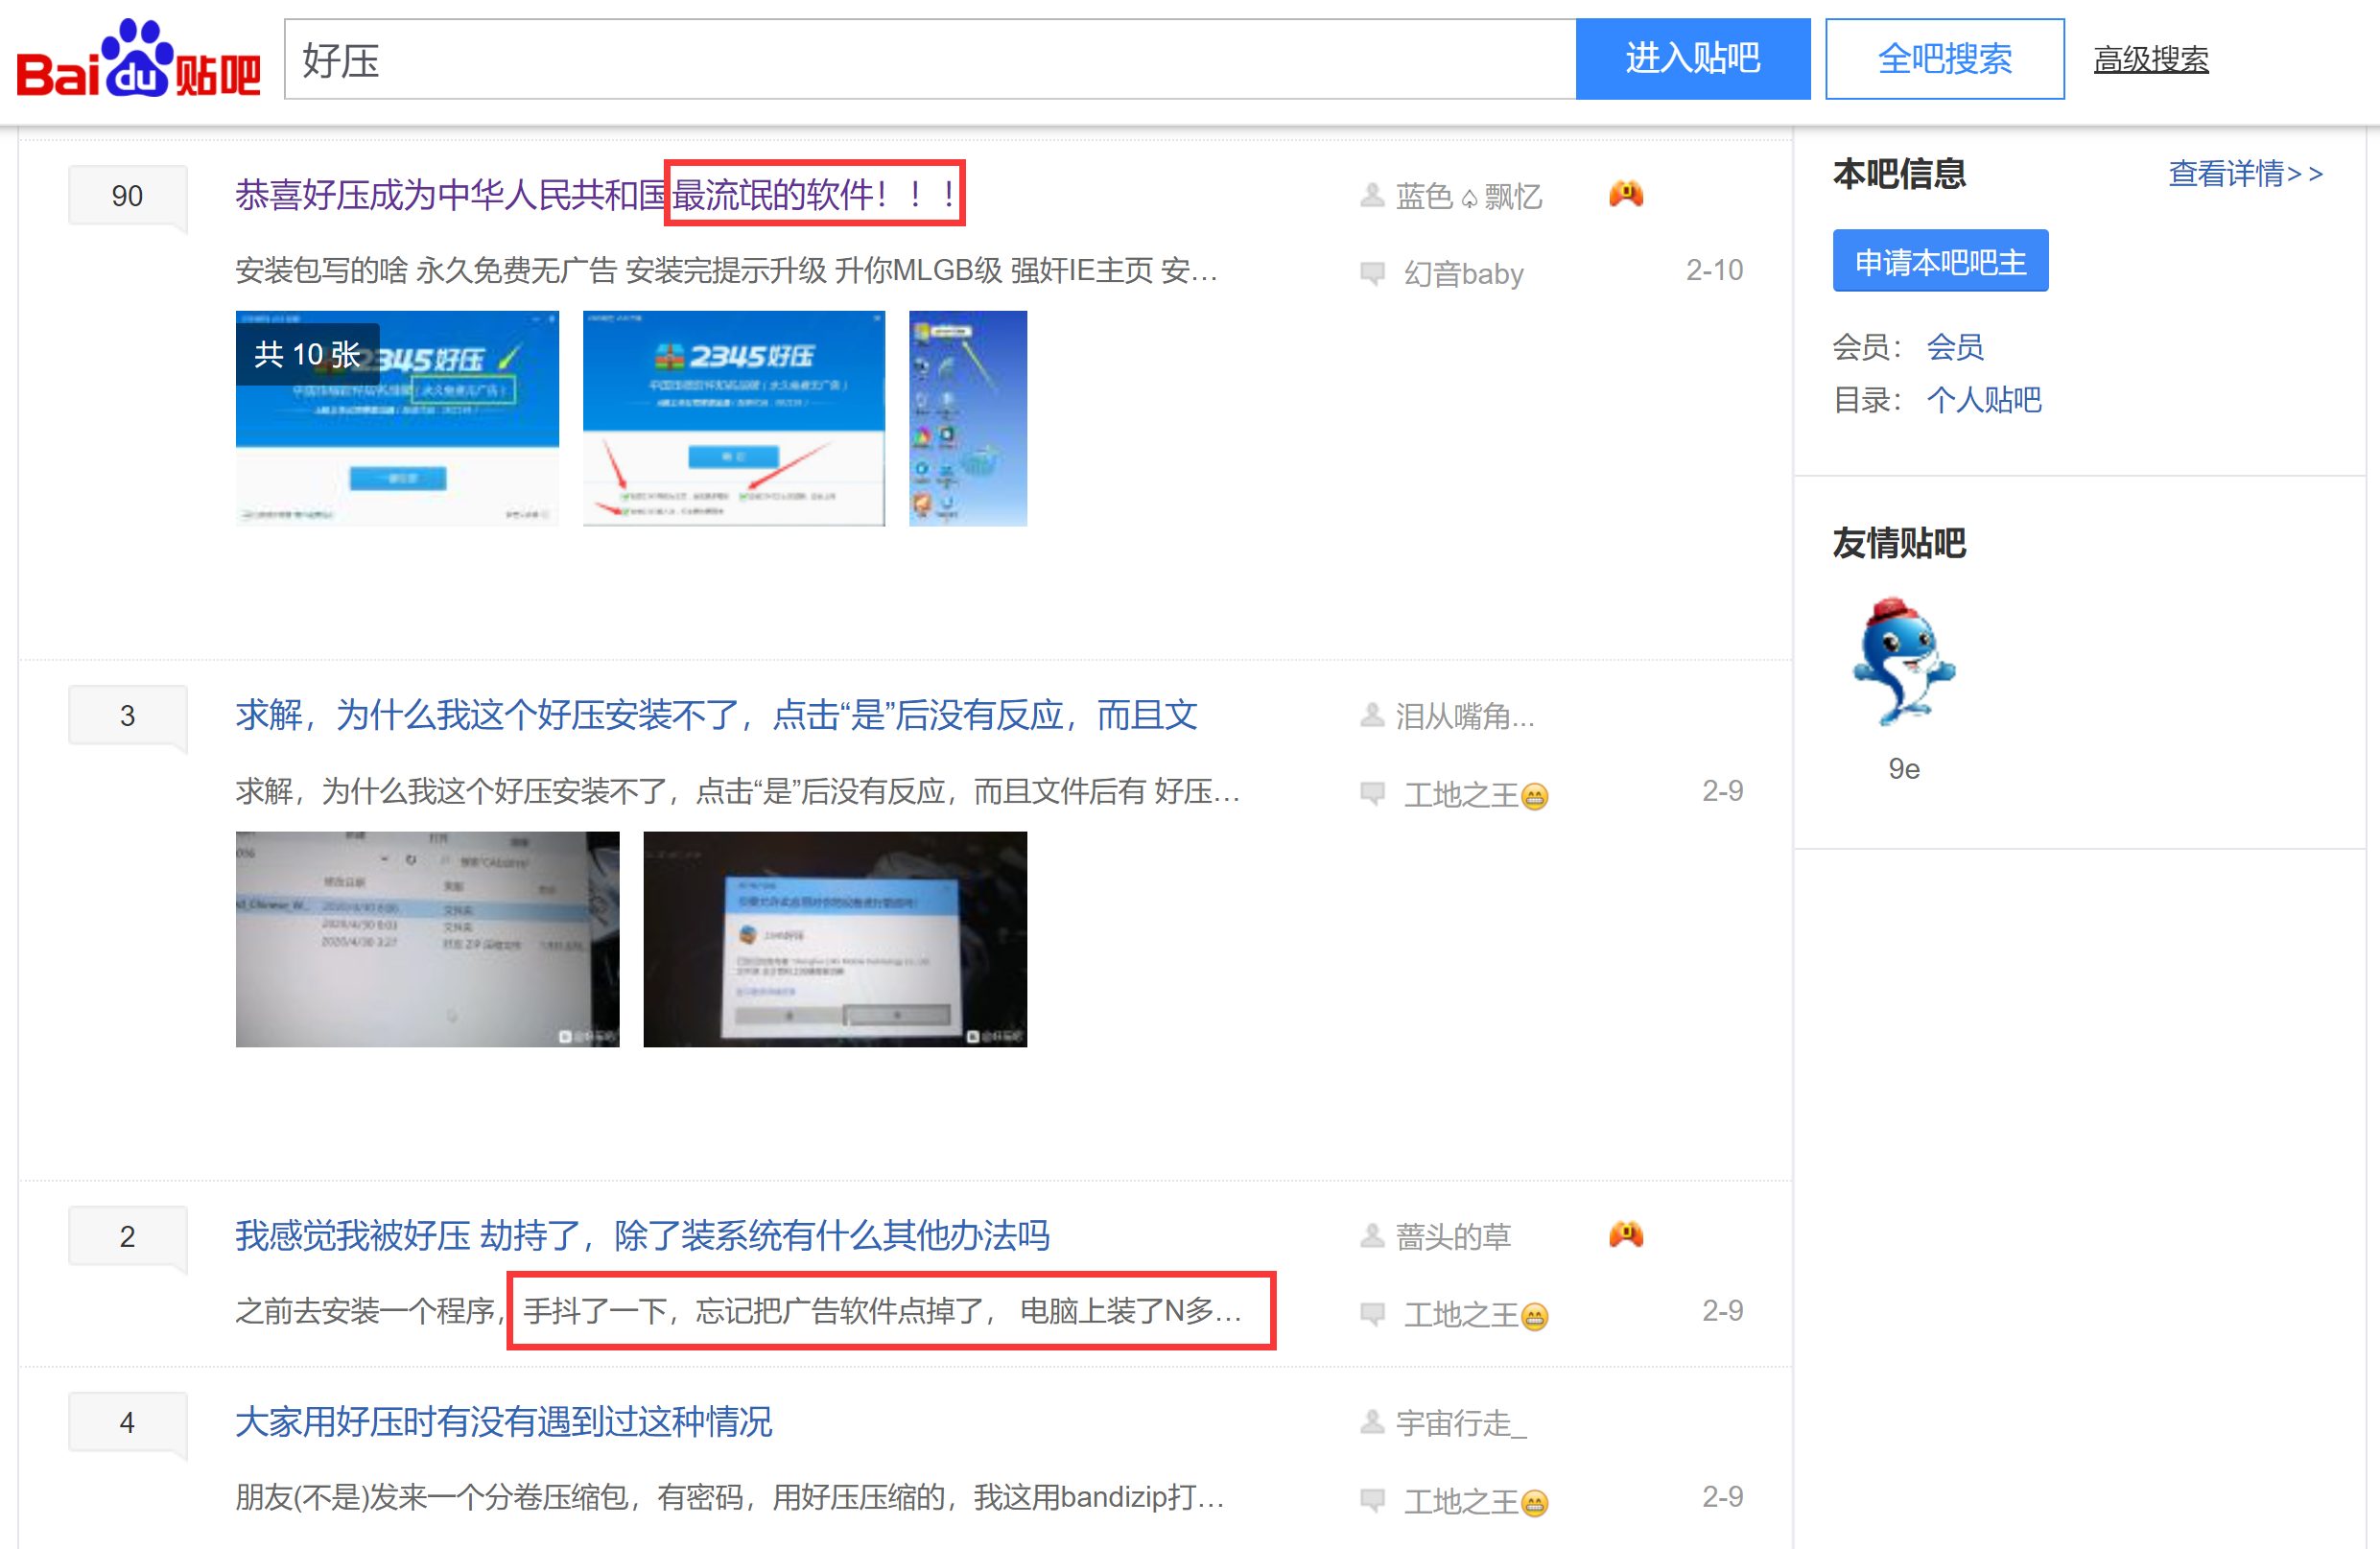
Task: Open the 9e friend bar link
Action: tap(1904, 769)
